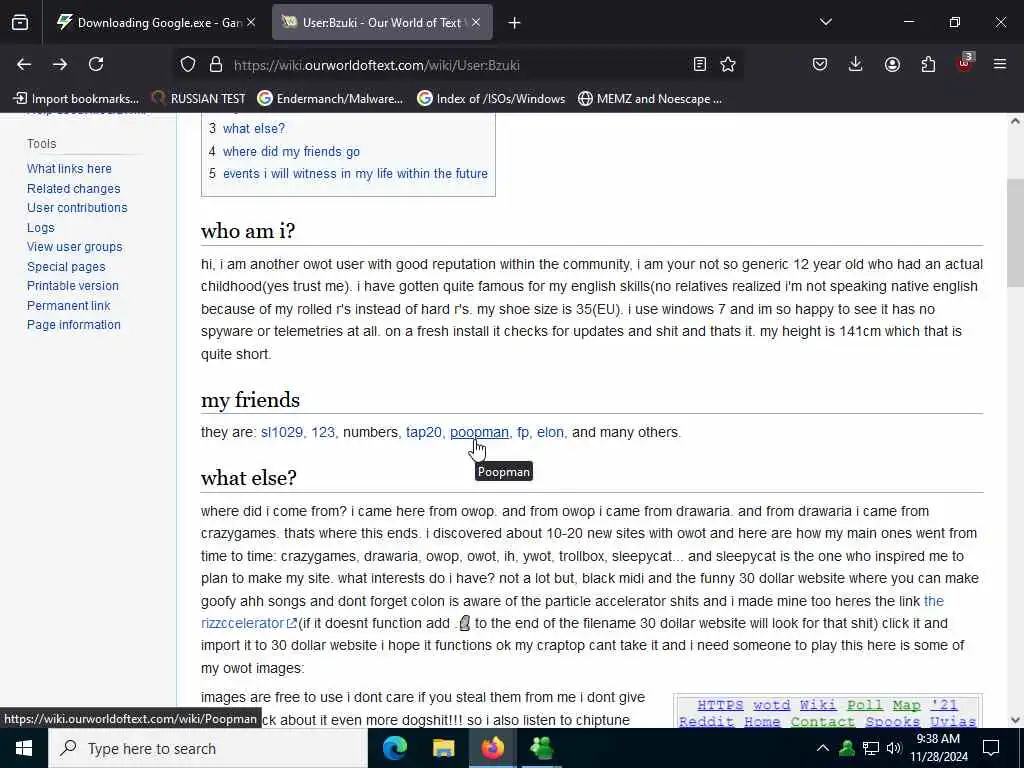Open friend link 123
1024x768 pixels.
(x=323, y=432)
